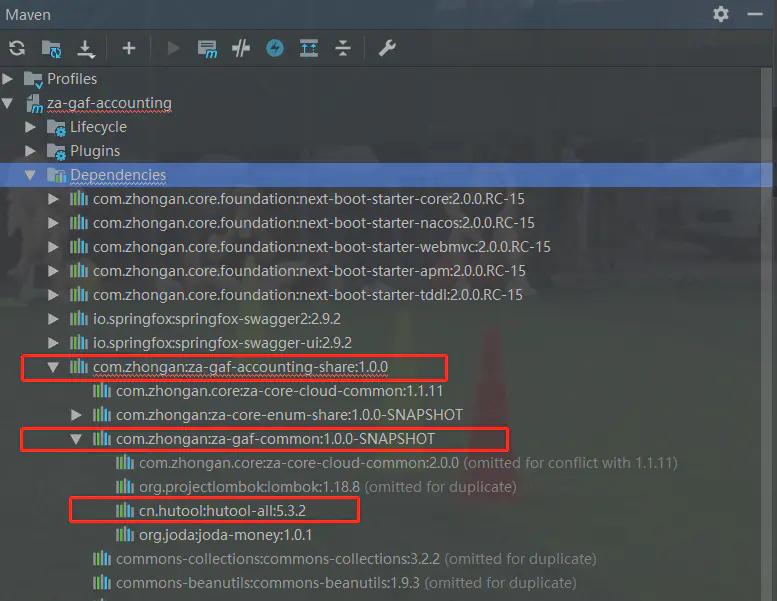Select 'za-core-enum-share:1.0.0-SNAPSHOT' row text
This screenshot has height=601, width=777.
click(289, 415)
